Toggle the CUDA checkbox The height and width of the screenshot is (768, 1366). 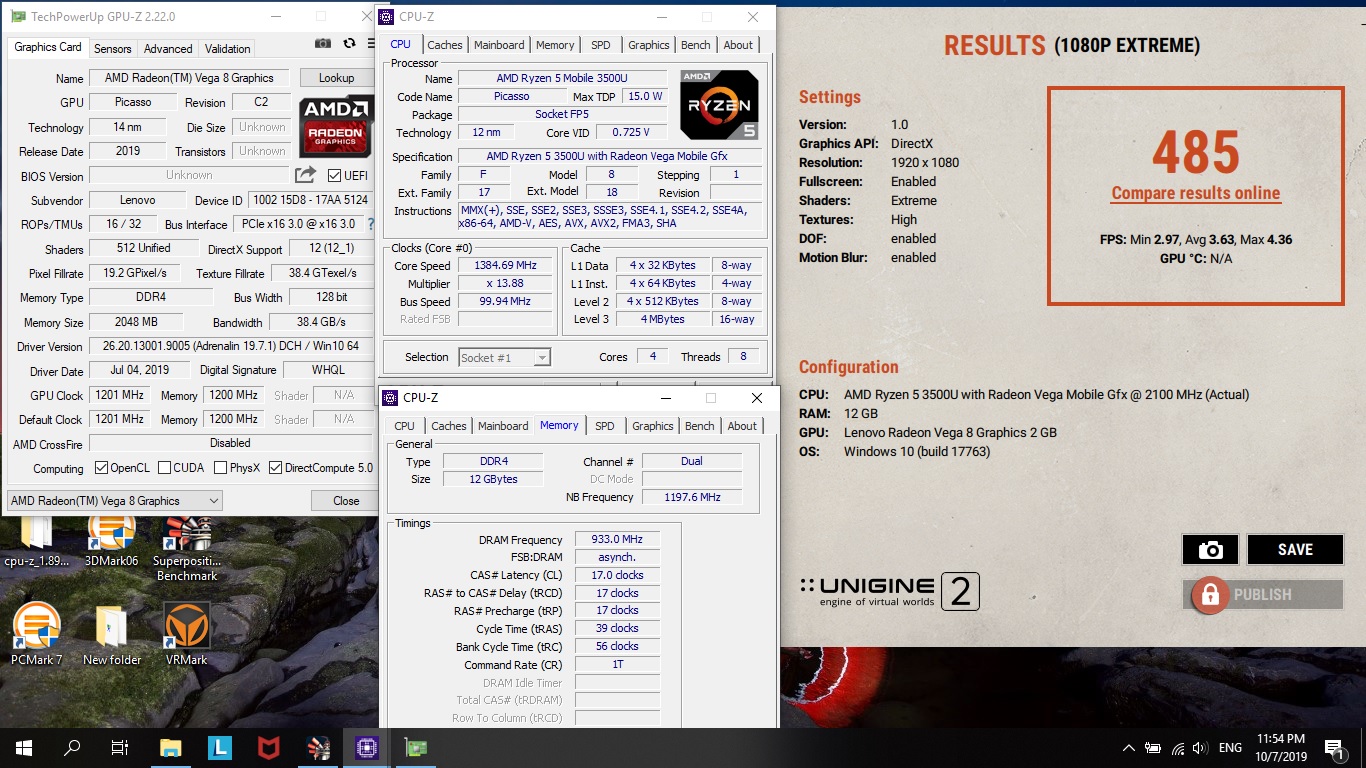coord(163,468)
